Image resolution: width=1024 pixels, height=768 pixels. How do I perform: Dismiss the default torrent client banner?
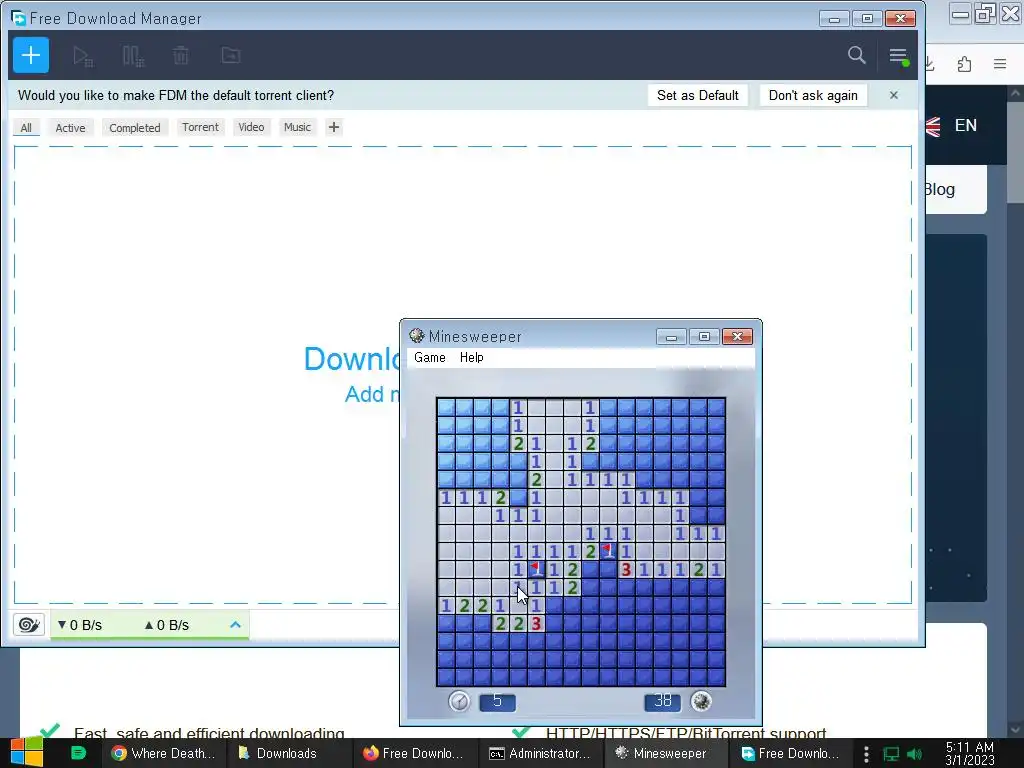pos(894,95)
